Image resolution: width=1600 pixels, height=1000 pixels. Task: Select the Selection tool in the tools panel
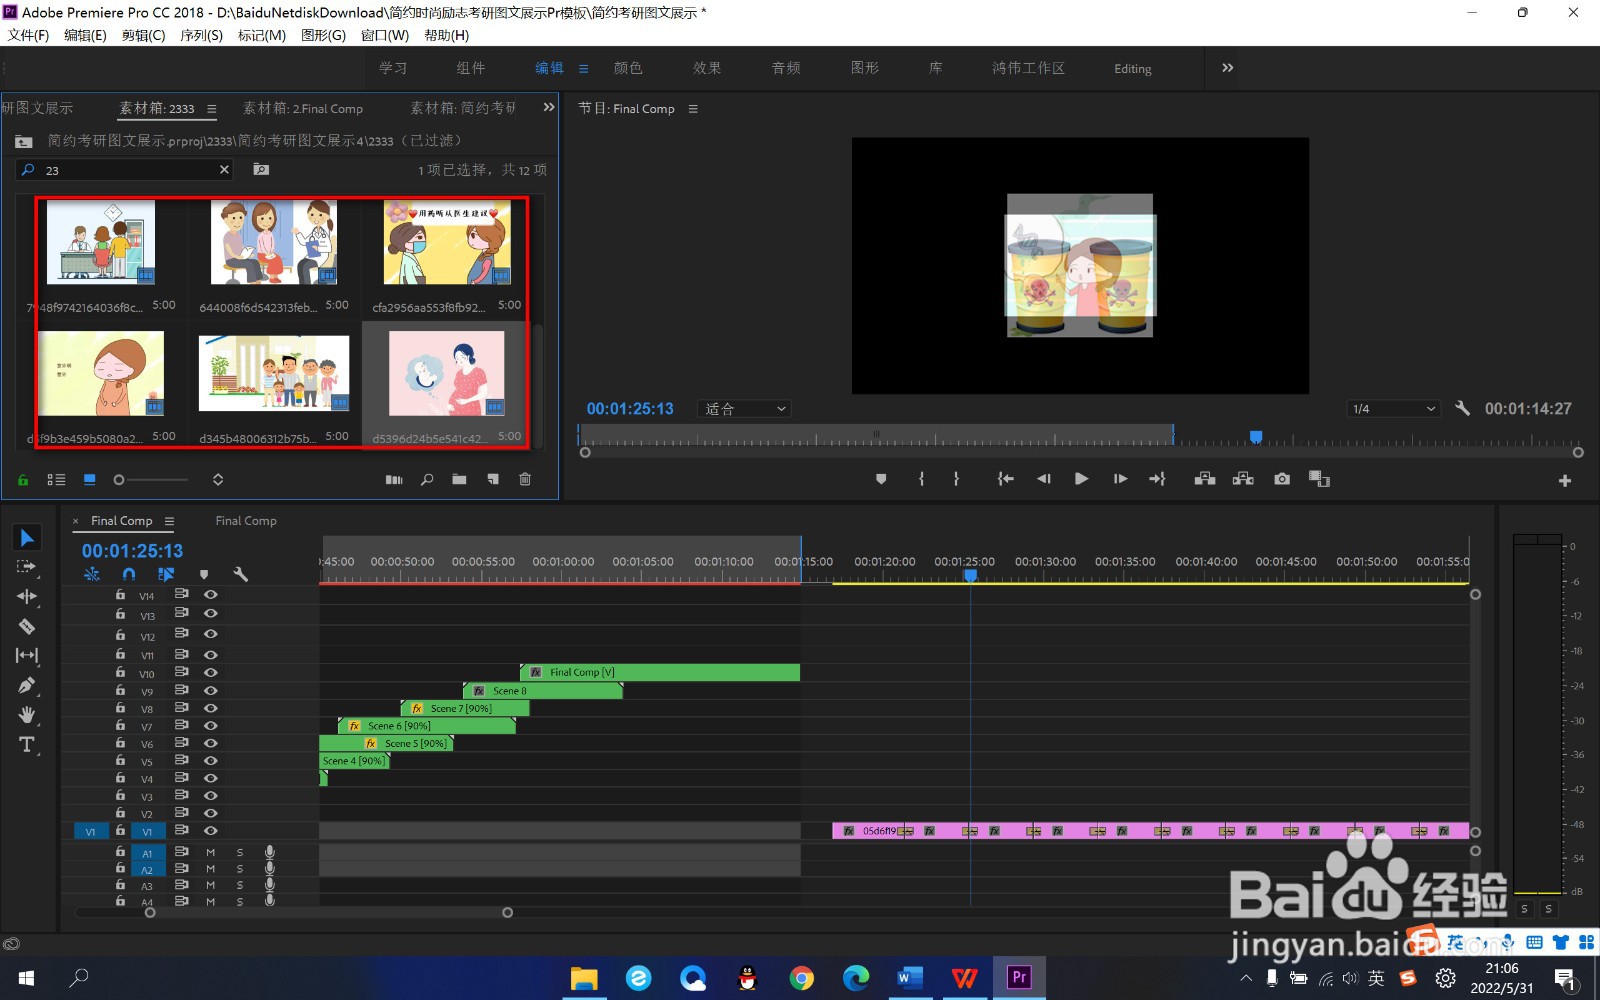27,538
